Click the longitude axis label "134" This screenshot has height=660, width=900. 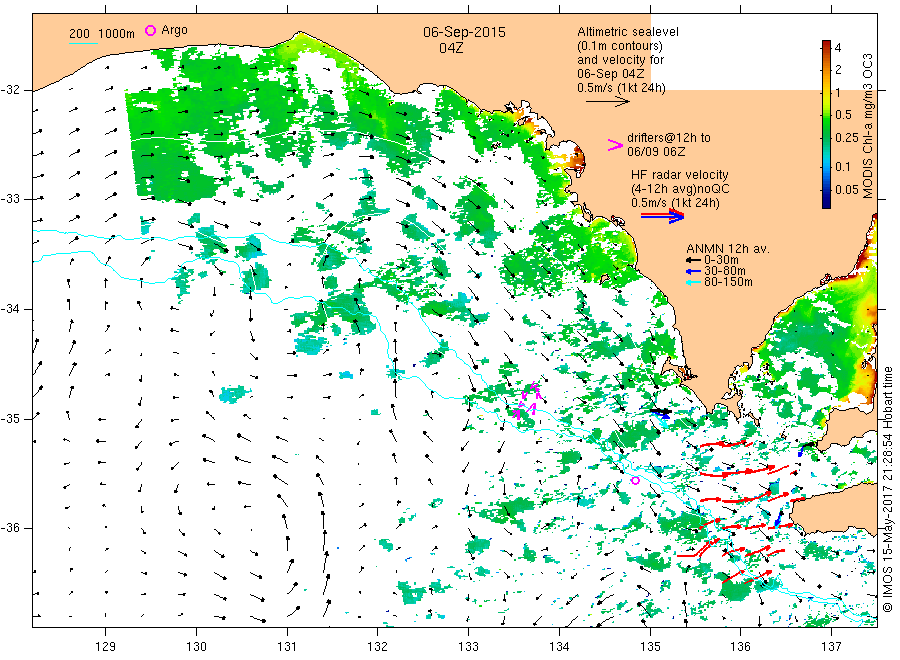point(559,647)
